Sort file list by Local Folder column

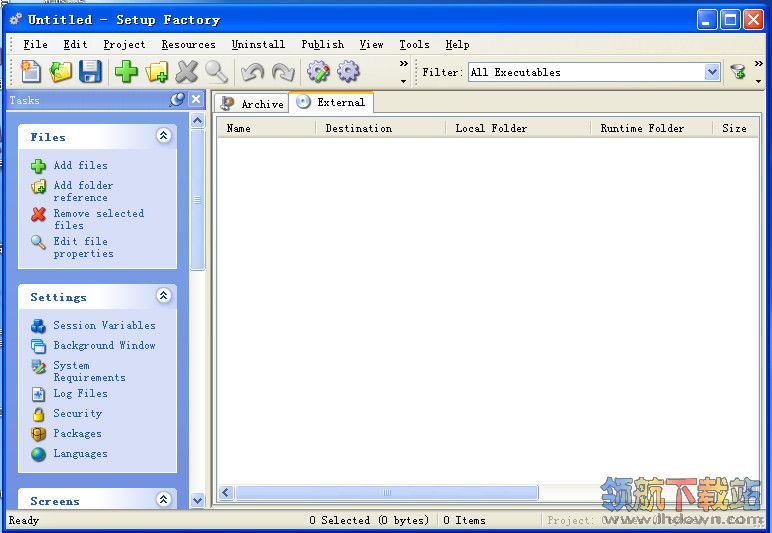(x=517, y=128)
